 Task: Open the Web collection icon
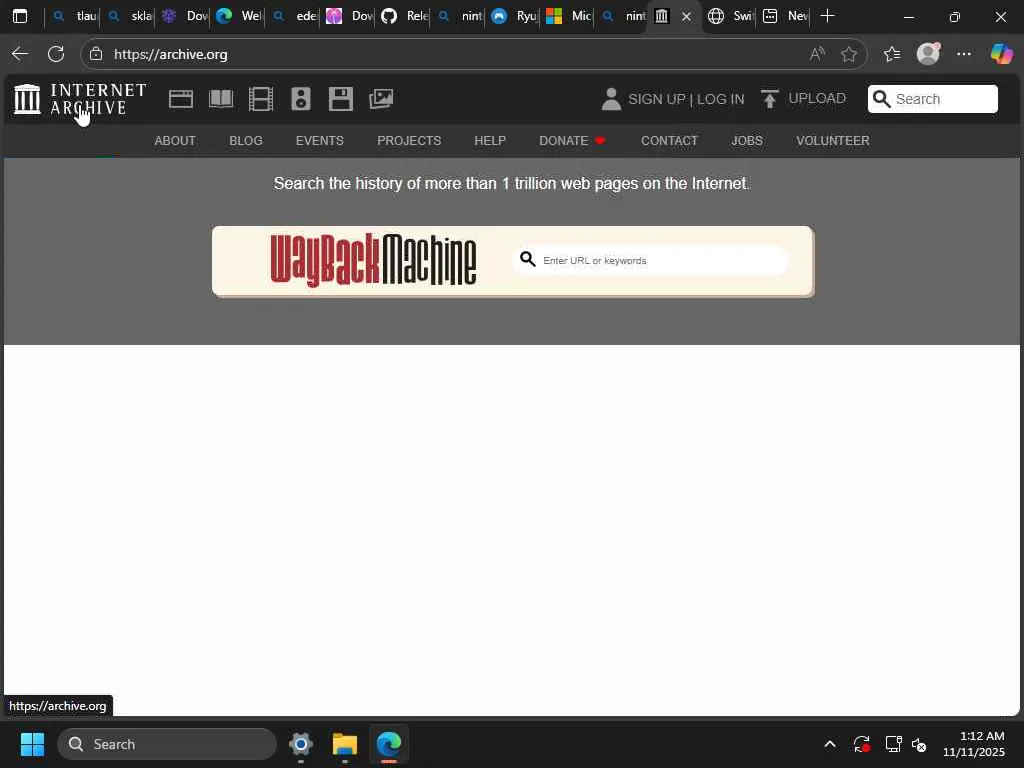coord(181,99)
